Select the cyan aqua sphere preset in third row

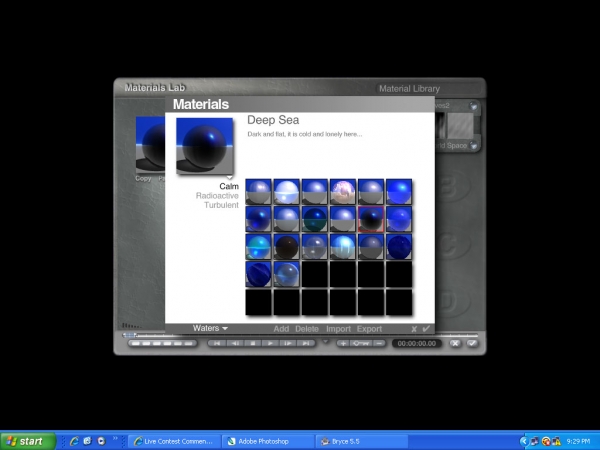coord(258,247)
